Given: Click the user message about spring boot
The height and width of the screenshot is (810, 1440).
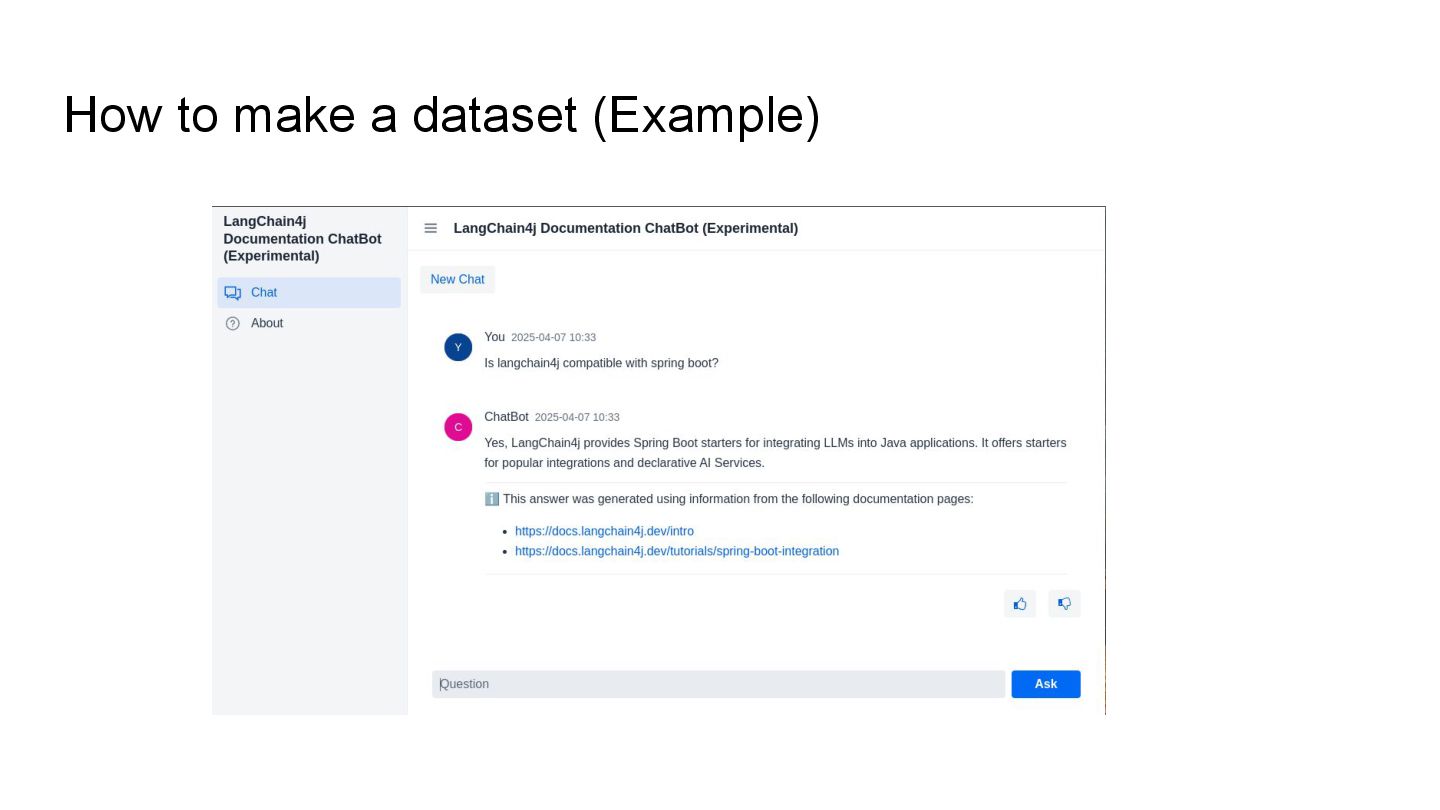Looking at the screenshot, I should (x=601, y=363).
